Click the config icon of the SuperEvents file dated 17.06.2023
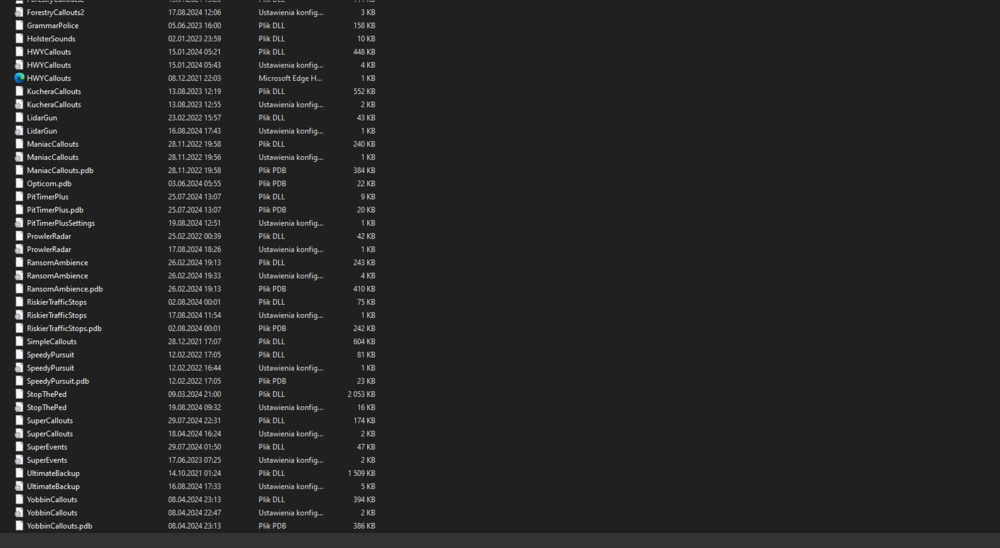This screenshot has width=1000, height=548. pyautogui.click(x=19, y=460)
